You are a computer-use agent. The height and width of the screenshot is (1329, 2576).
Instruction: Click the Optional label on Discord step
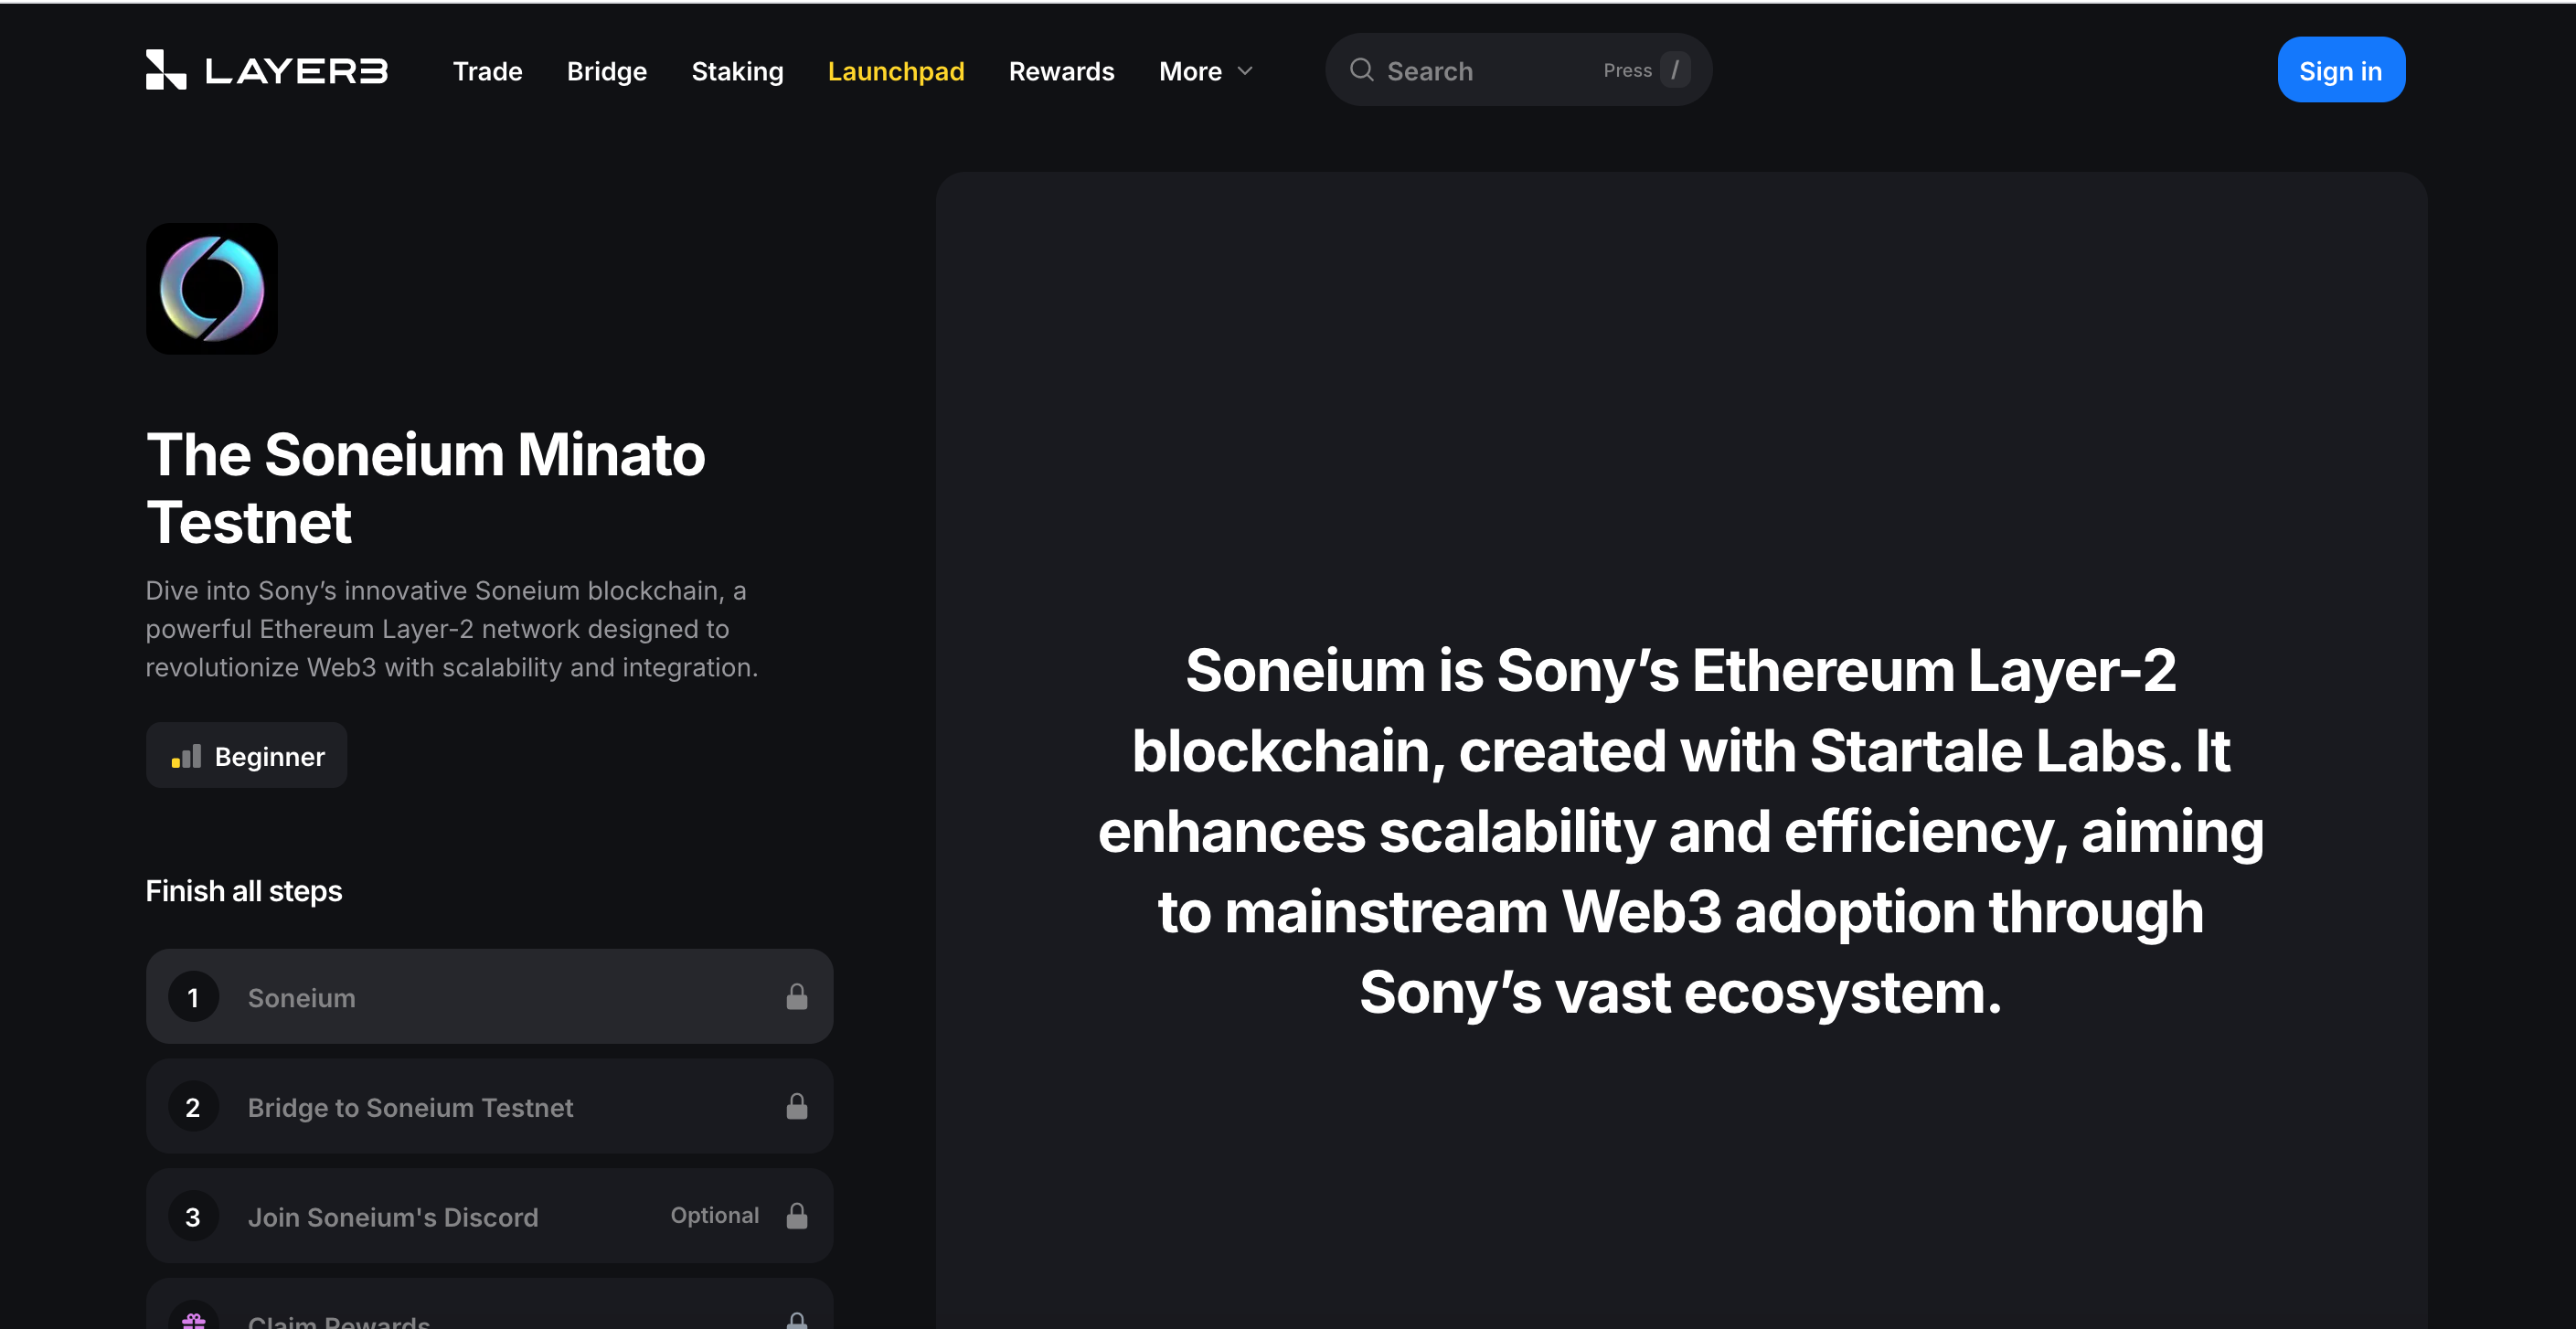714,1216
